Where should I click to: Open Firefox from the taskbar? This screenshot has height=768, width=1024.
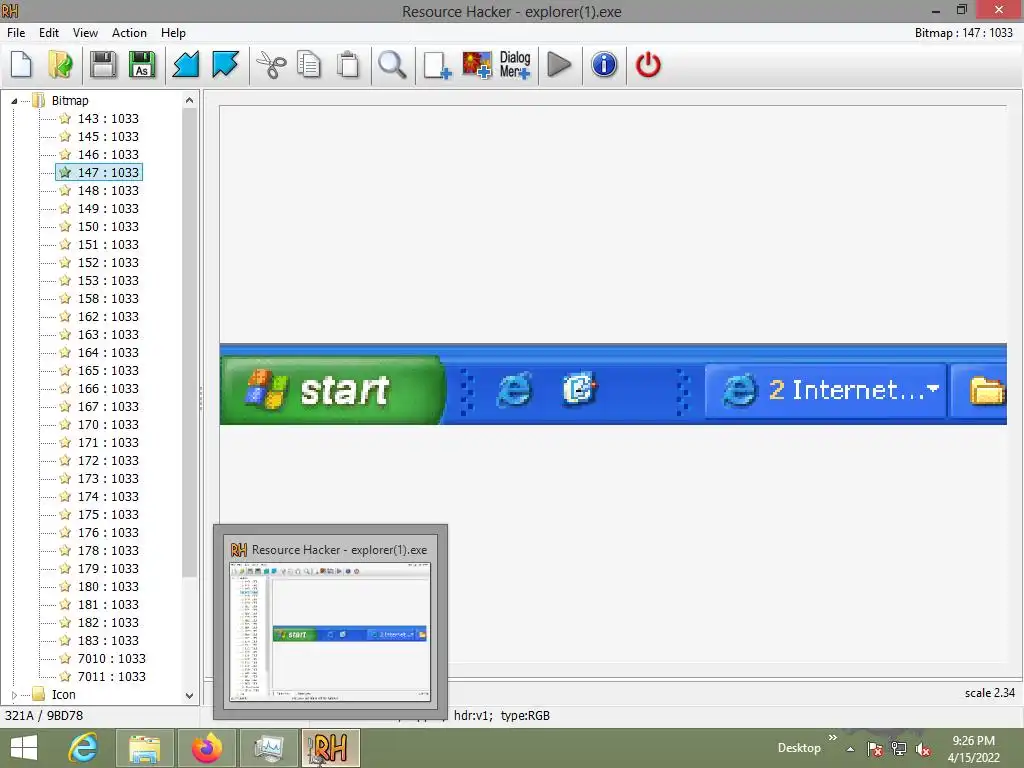[x=207, y=748]
